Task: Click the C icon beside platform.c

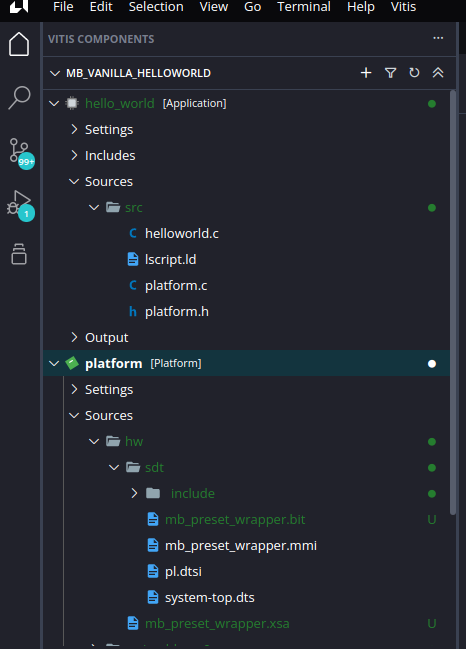Action: pyautogui.click(x=133, y=286)
